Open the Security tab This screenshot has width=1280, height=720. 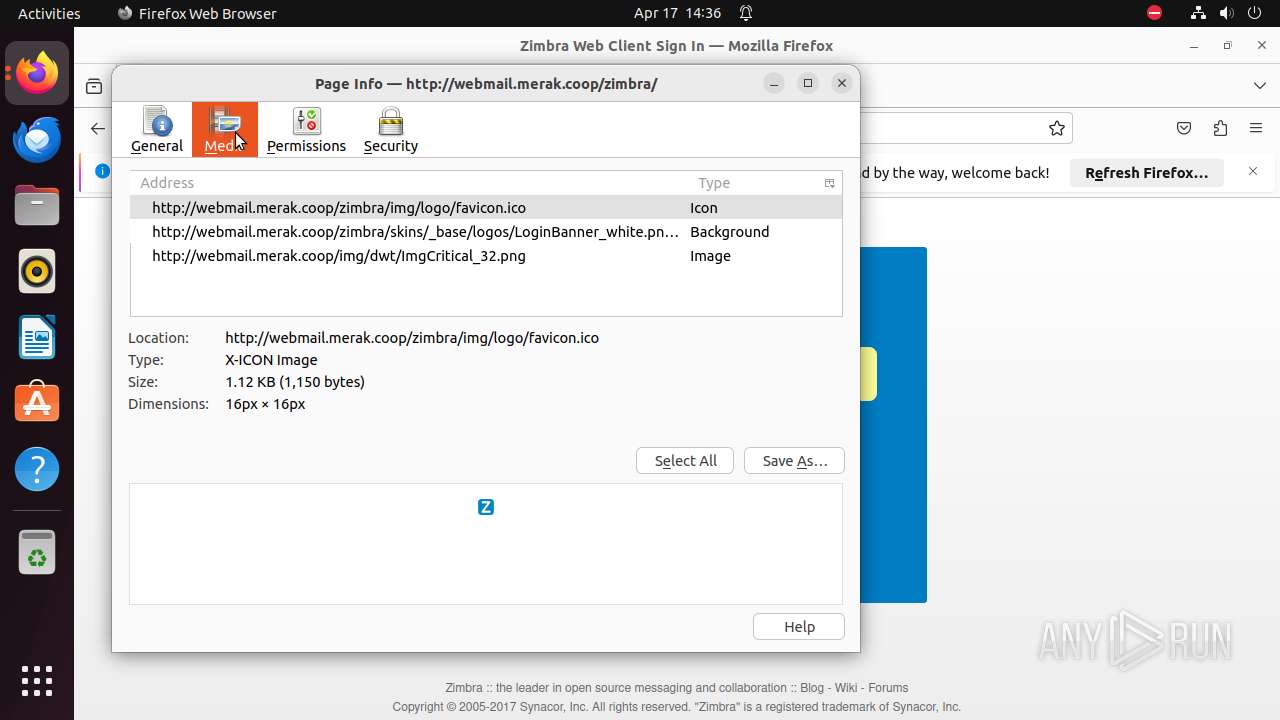click(x=390, y=130)
